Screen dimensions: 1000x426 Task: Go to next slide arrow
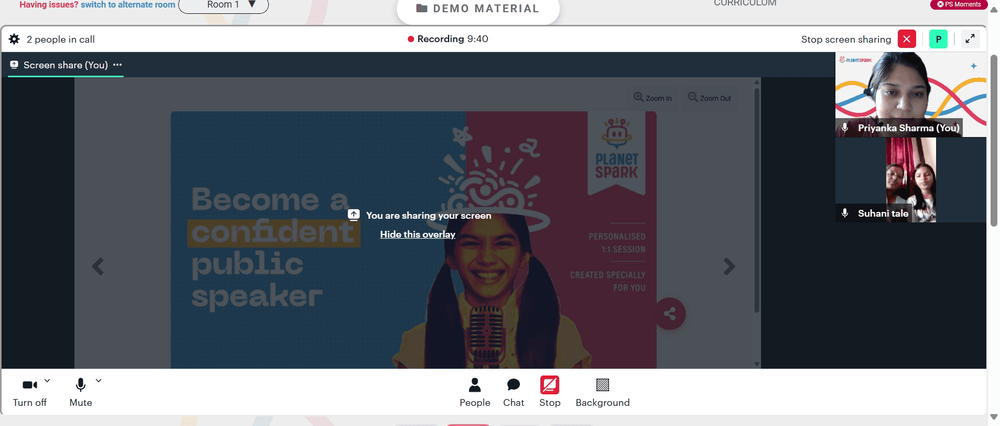(729, 266)
